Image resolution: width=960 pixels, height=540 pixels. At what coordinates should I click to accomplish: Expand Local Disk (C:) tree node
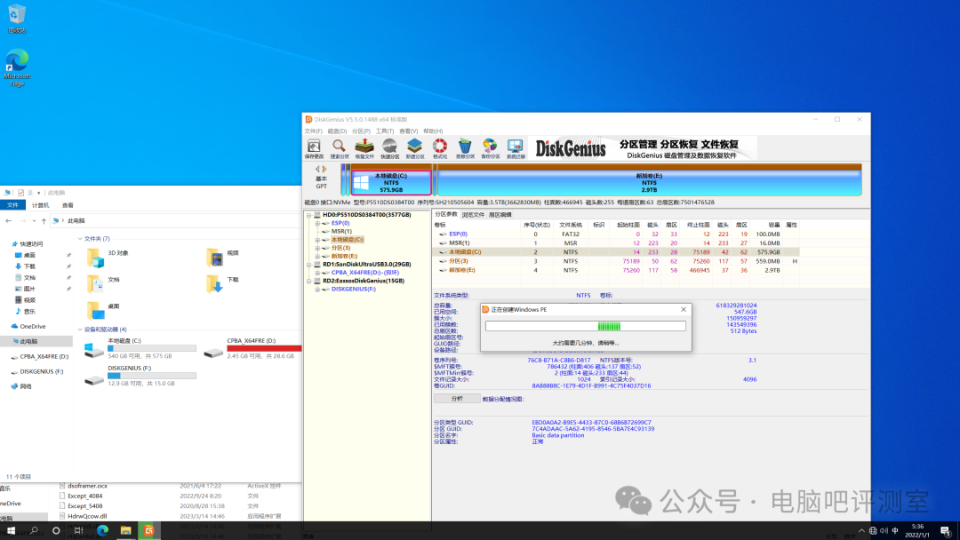point(318,240)
